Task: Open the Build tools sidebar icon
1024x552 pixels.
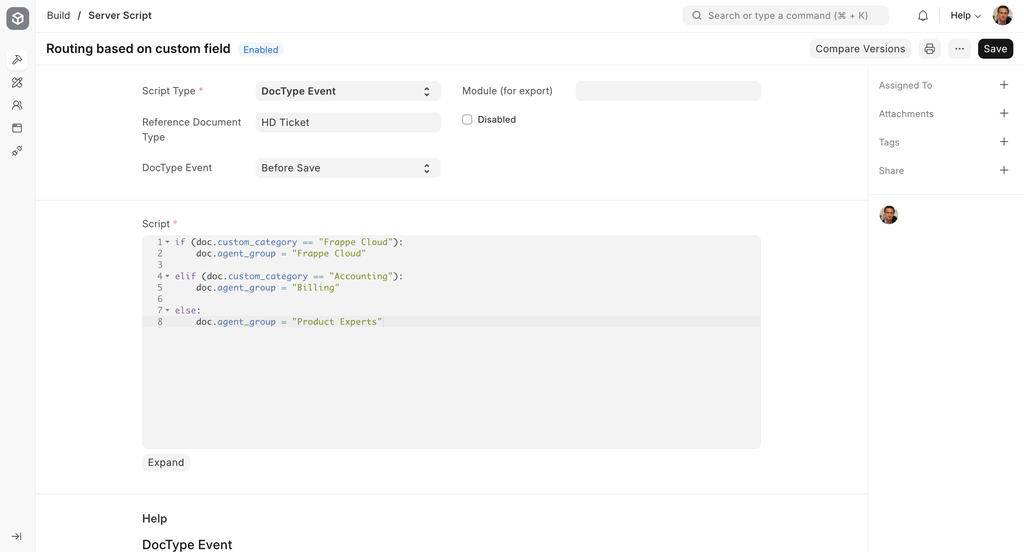Action: [x=17, y=60]
